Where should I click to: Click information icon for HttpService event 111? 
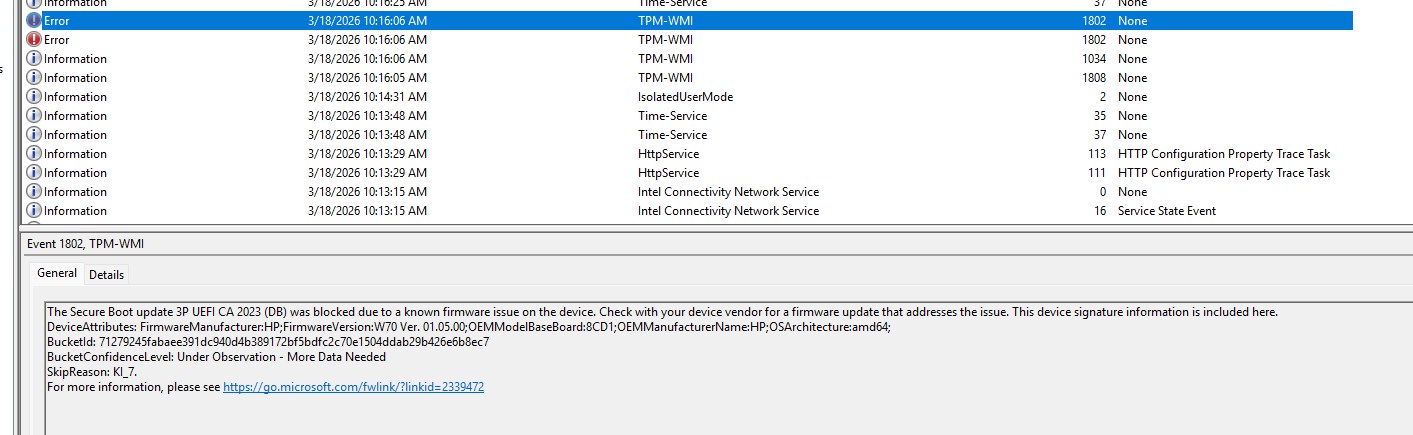click(x=34, y=173)
